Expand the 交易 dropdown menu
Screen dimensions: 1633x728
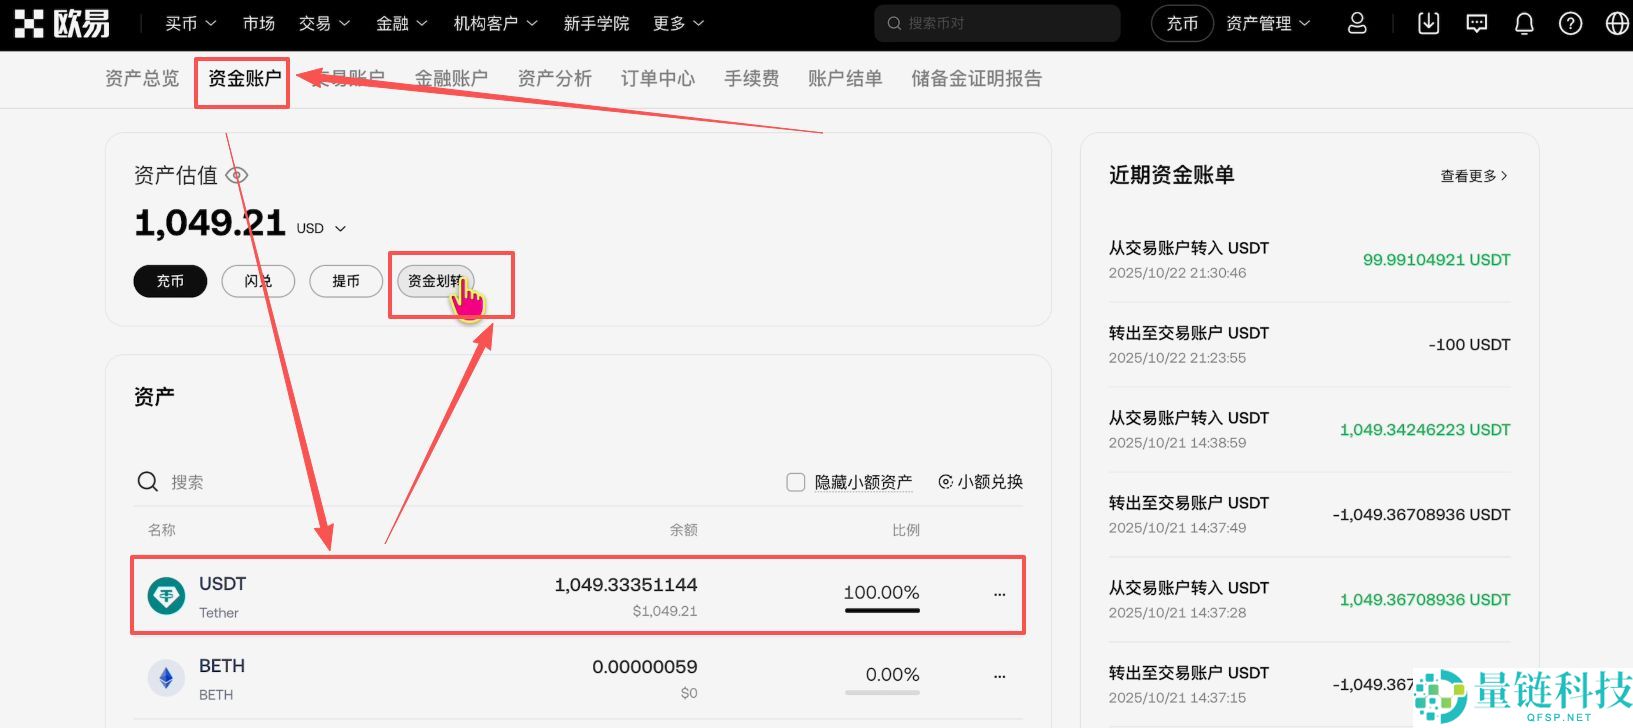coord(324,23)
